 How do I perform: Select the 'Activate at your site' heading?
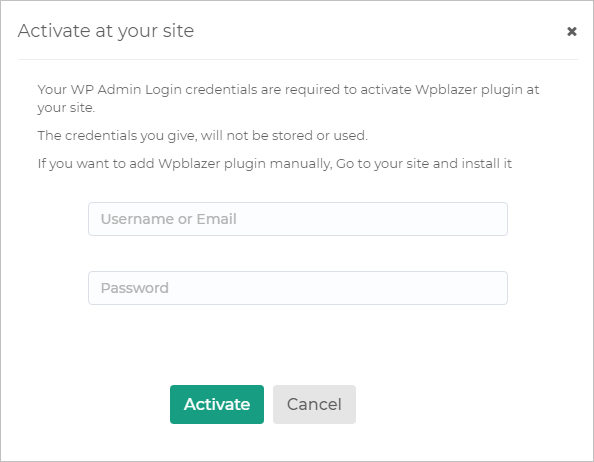106,31
